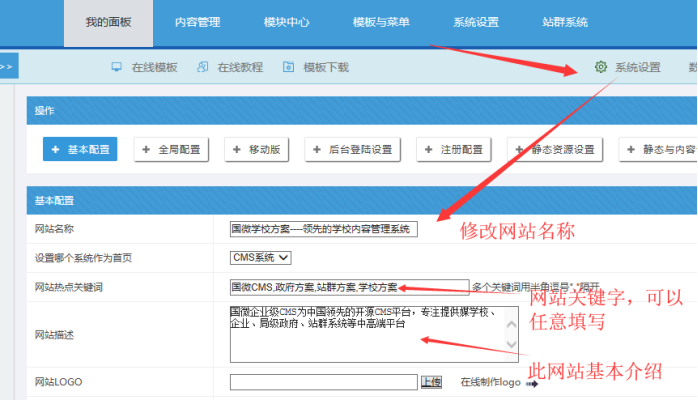This screenshot has height=401, width=698.
Task: Click the plus icon on 基本配置
Action: (56, 149)
